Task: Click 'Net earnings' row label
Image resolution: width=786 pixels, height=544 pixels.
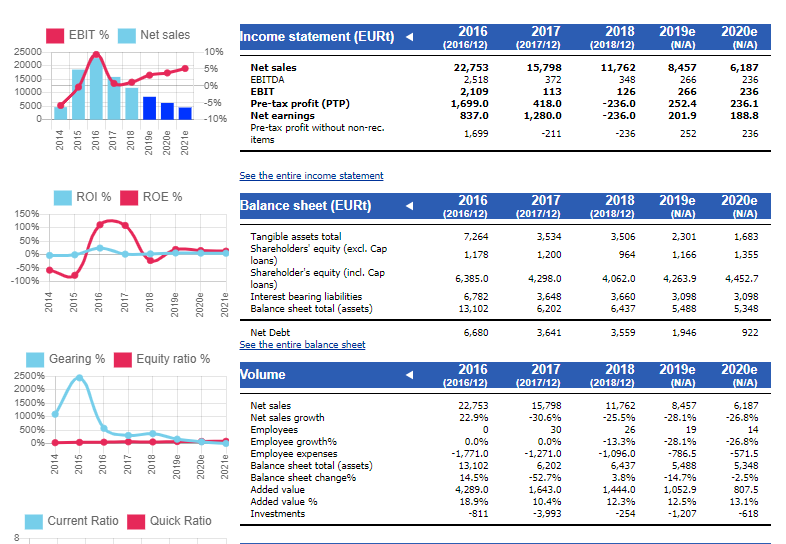Action: (x=282, y=116)
